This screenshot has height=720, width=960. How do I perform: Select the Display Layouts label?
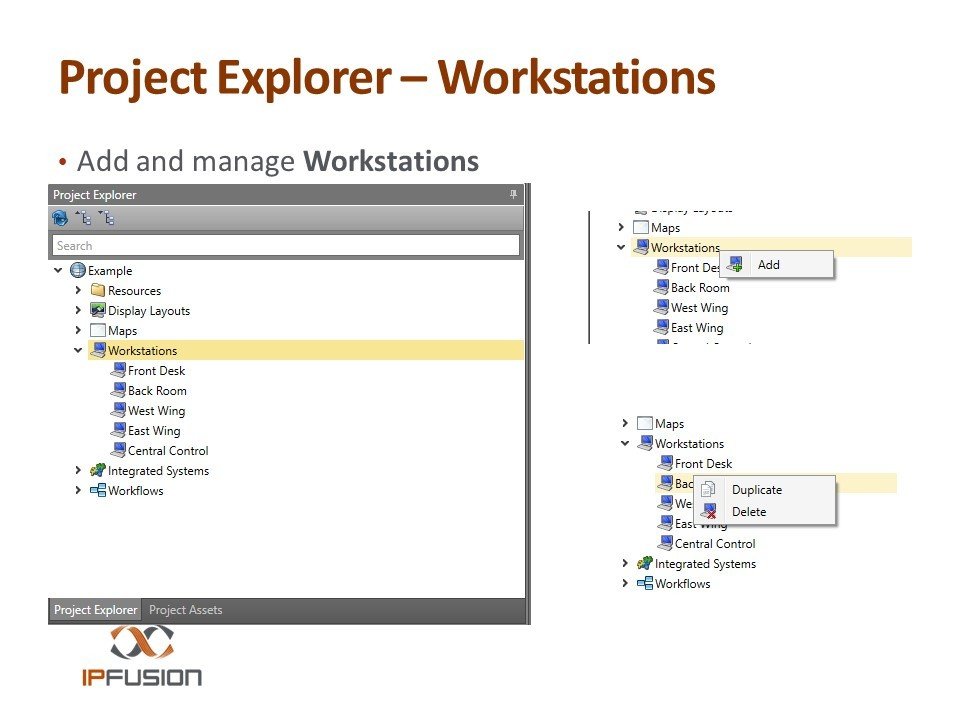click(x=149, y=311)
